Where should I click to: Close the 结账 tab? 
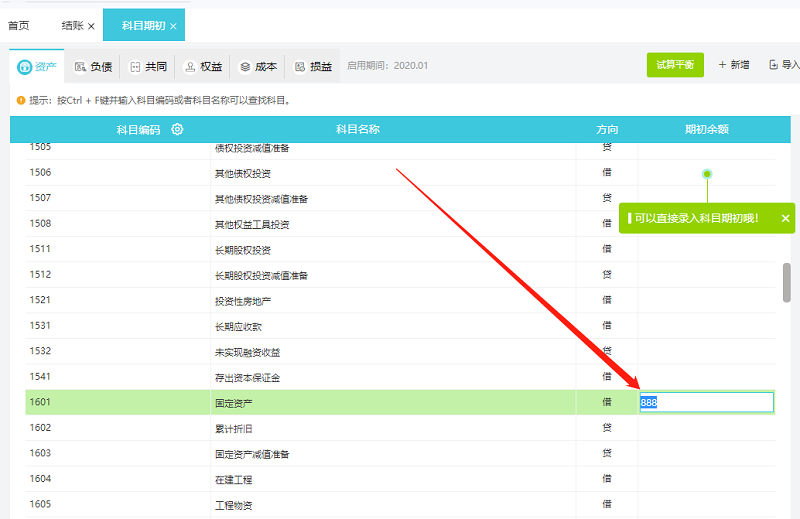tap(92, 26)
